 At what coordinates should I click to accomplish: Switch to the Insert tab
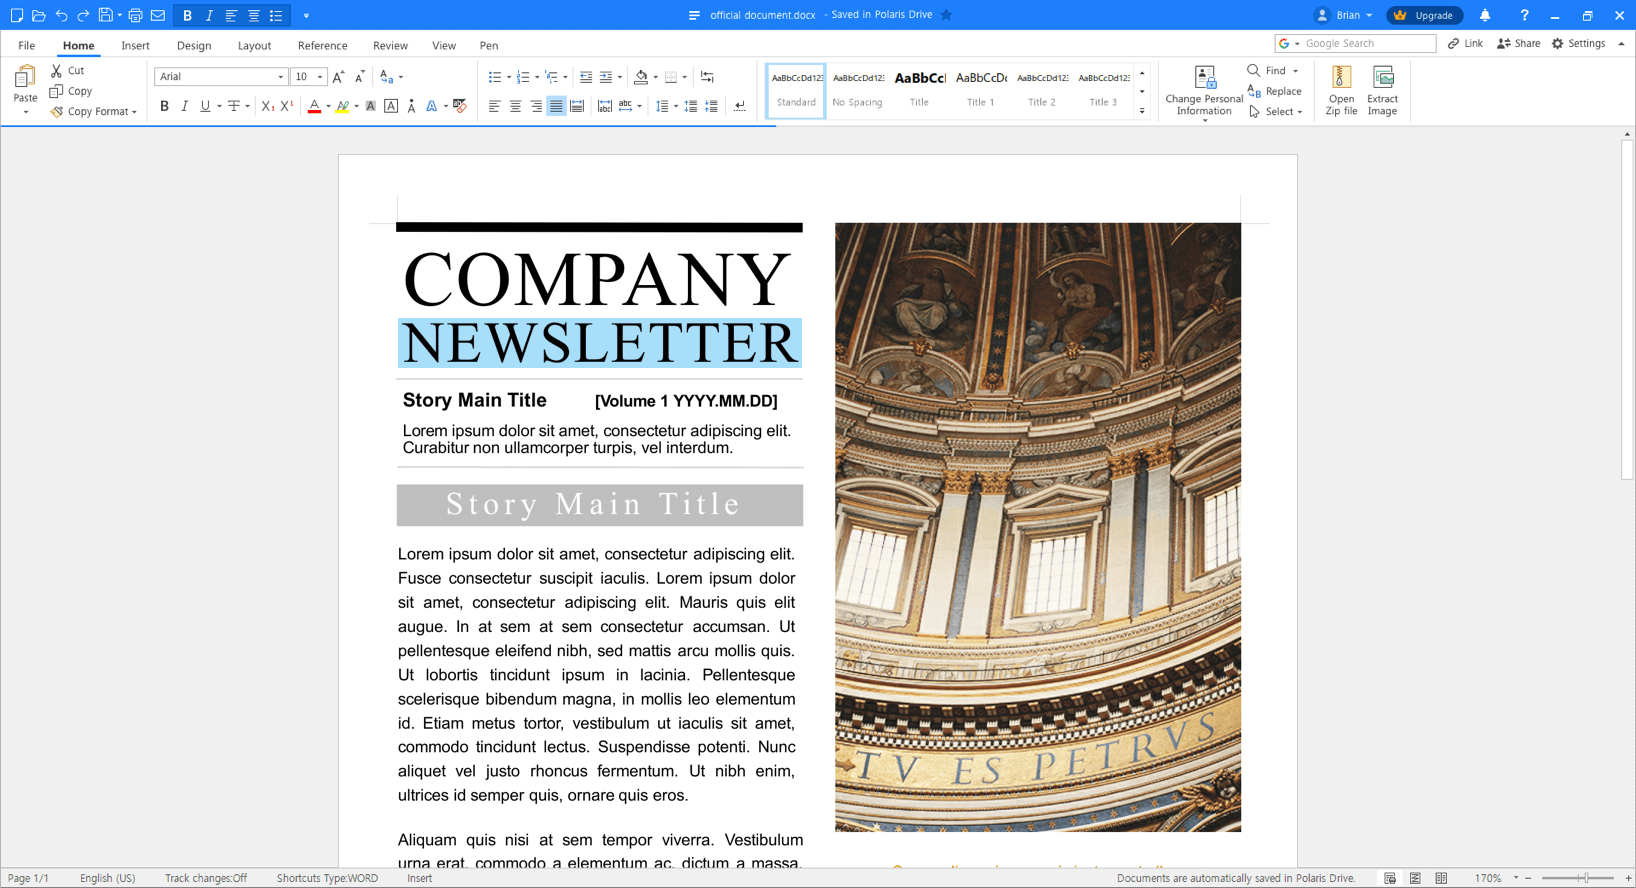pyautogui.click(x=135, y=45)
